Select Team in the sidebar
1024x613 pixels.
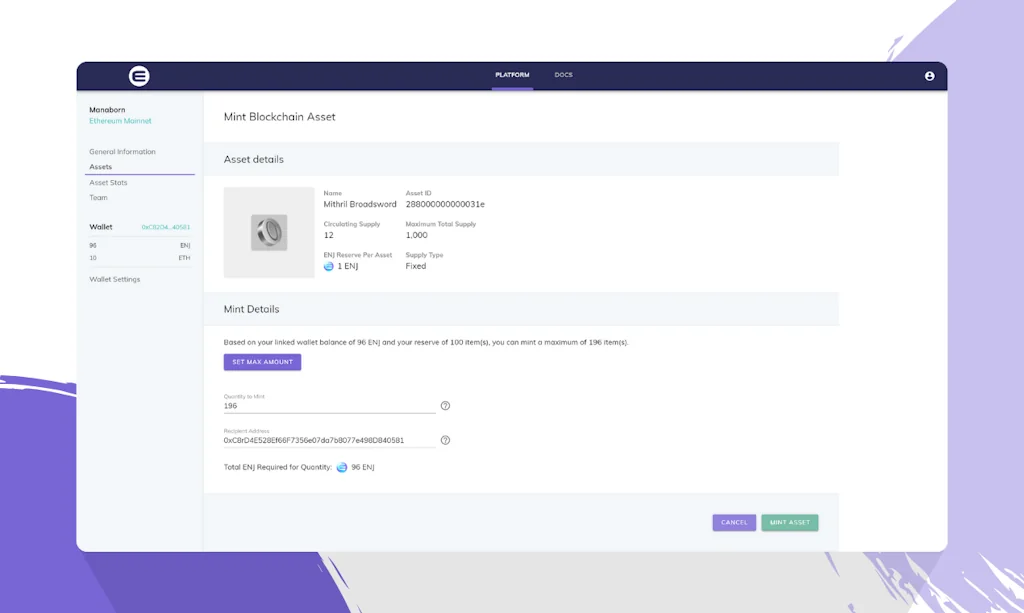97,197
